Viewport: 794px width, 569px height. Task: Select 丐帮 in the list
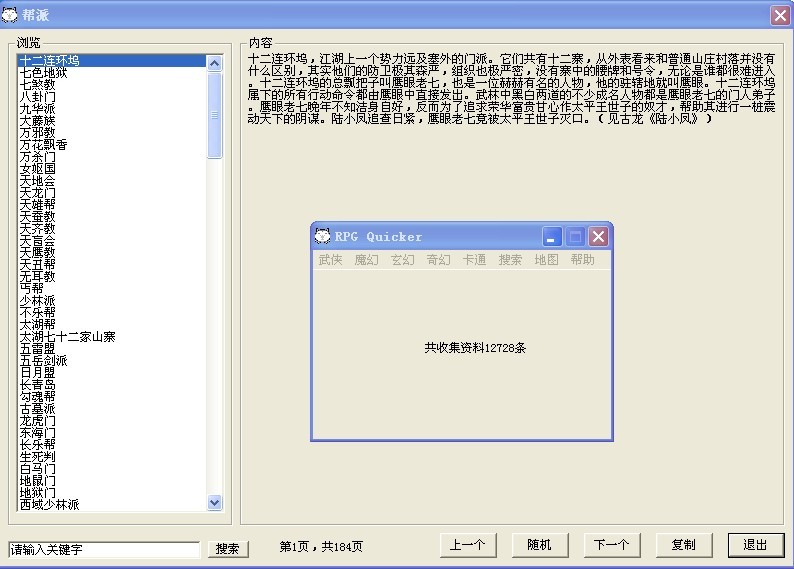point(112,289)
